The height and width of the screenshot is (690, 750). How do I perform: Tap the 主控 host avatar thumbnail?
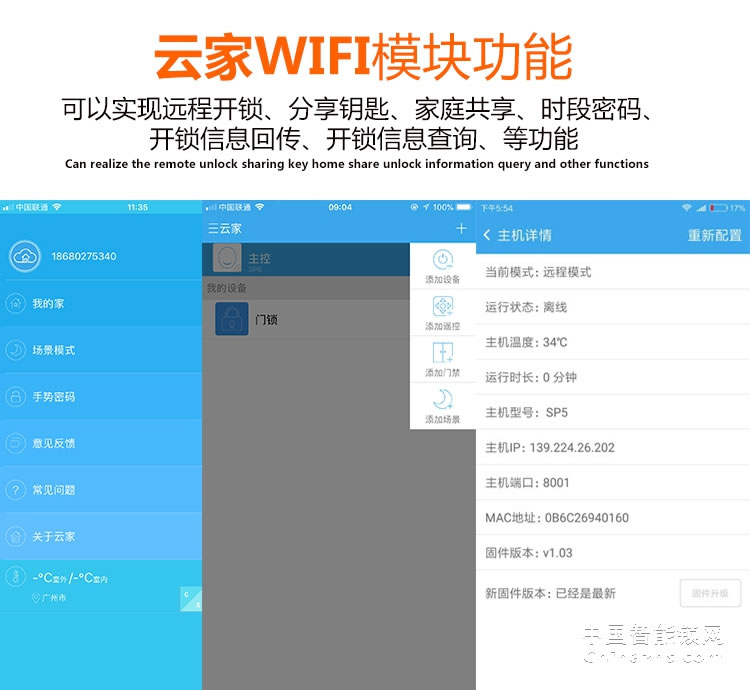(227, 258)
